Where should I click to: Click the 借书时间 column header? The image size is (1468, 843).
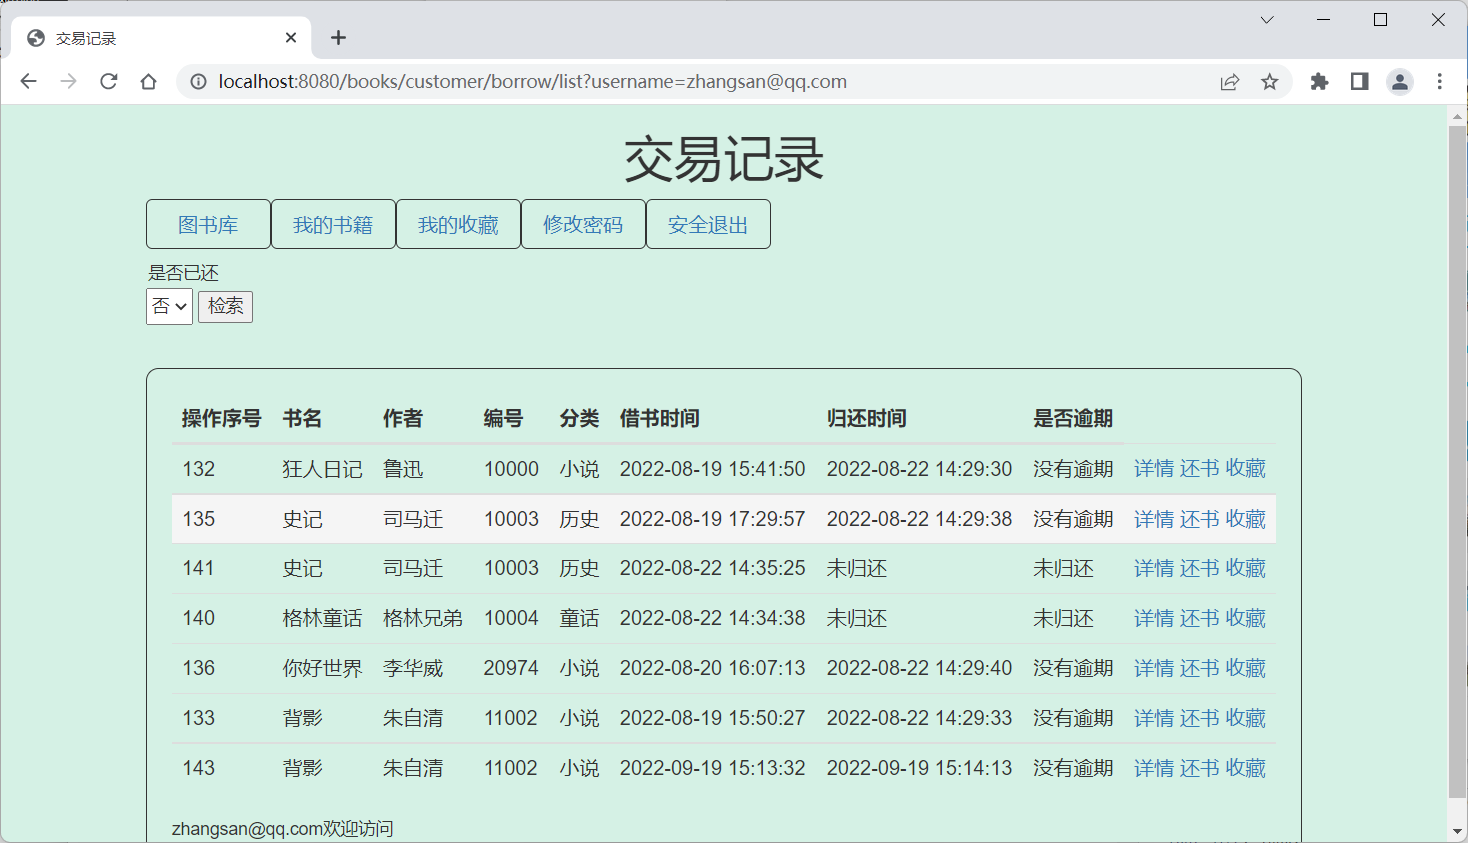(x=660, y=418)
